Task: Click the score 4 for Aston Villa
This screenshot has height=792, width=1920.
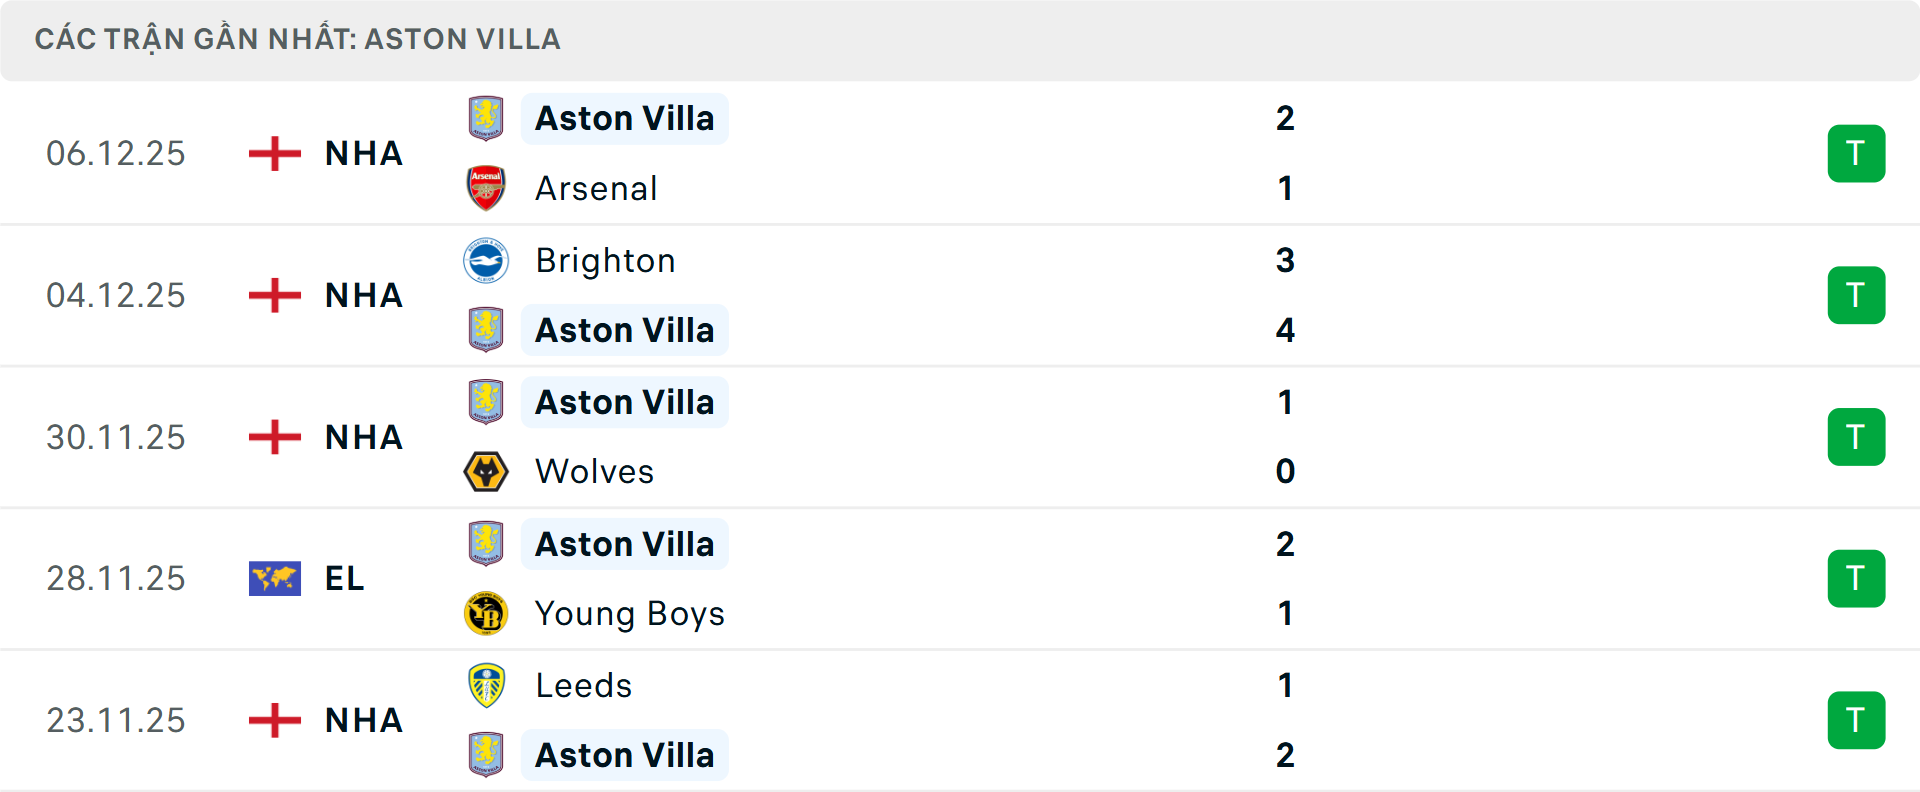Action: coord(1285,330)
